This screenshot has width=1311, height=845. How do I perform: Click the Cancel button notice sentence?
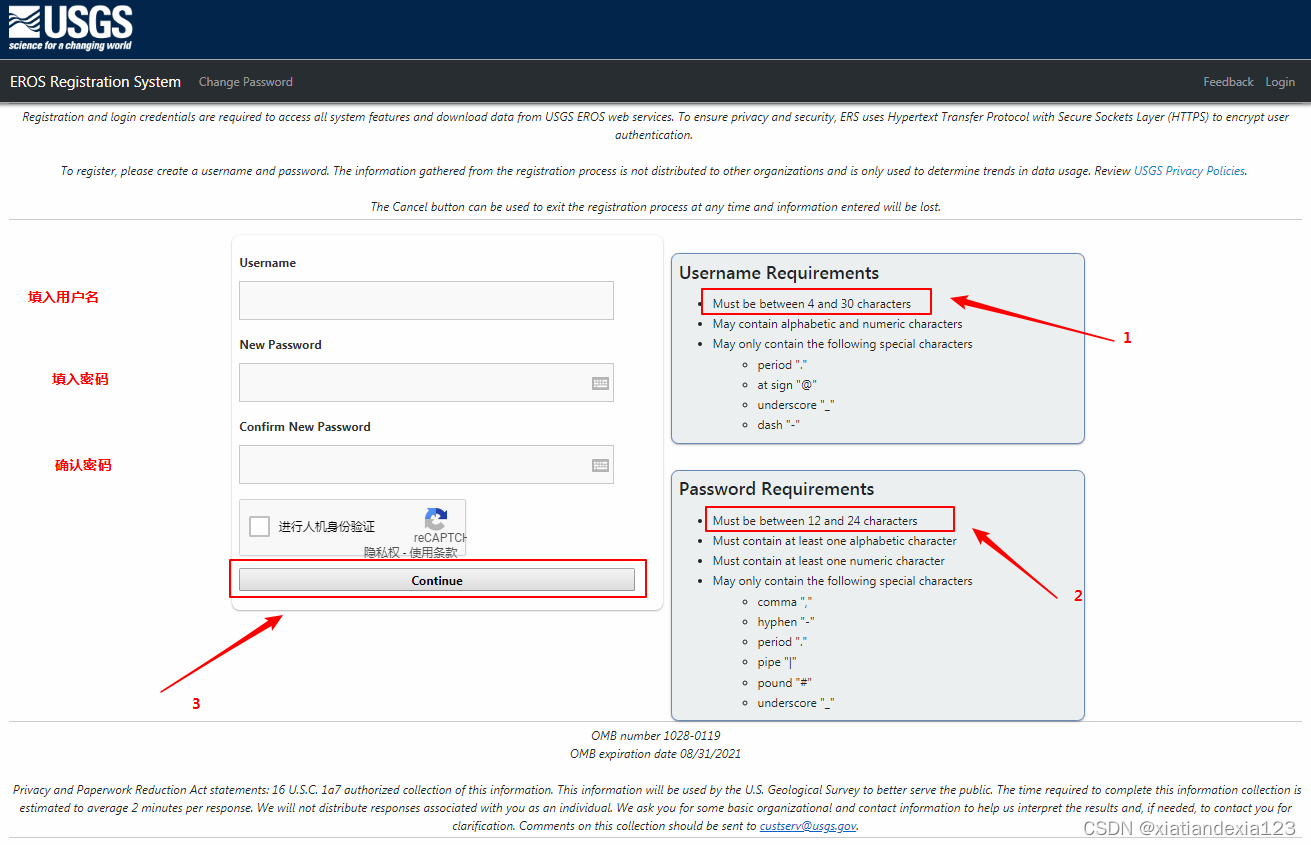pyautogui.click(x=656, y=207)
